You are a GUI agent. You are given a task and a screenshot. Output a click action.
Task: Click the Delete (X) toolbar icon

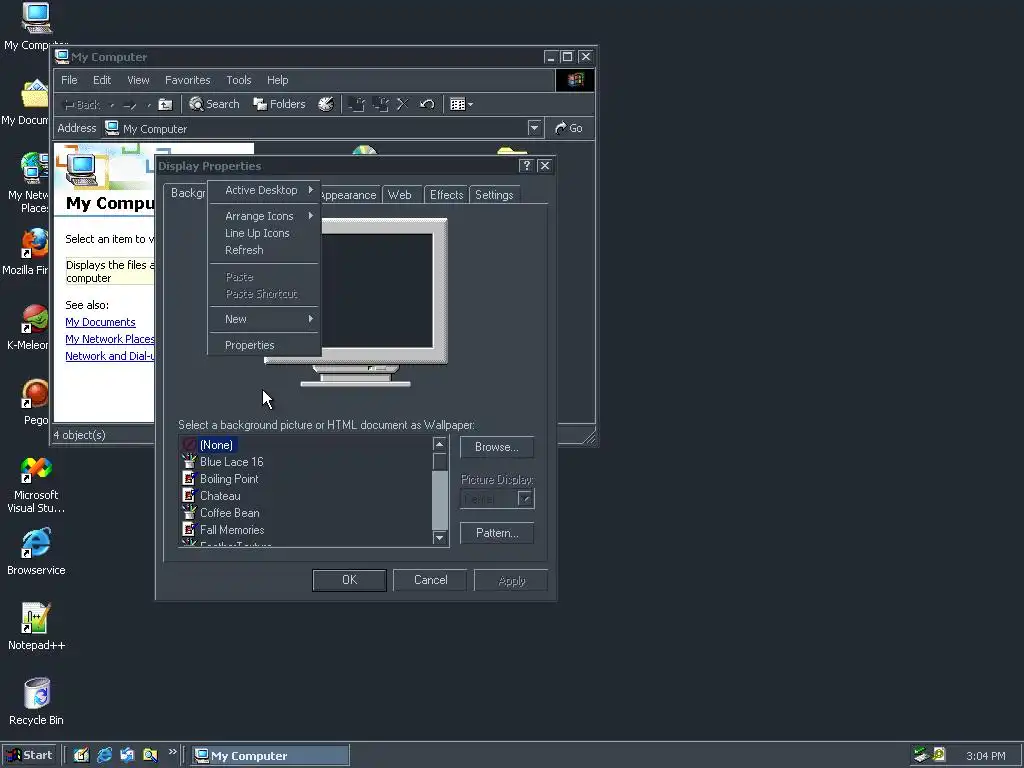[x=403, y=104]
